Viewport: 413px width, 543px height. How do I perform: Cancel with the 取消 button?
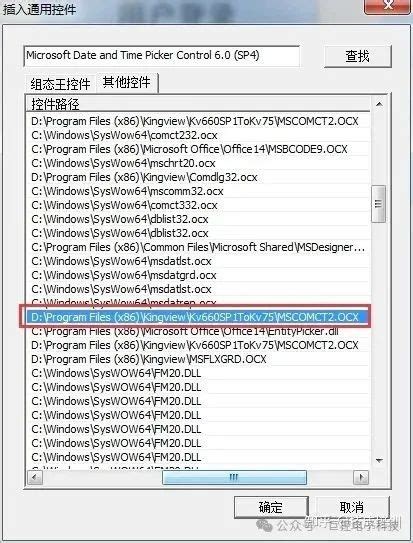(352, 507)
